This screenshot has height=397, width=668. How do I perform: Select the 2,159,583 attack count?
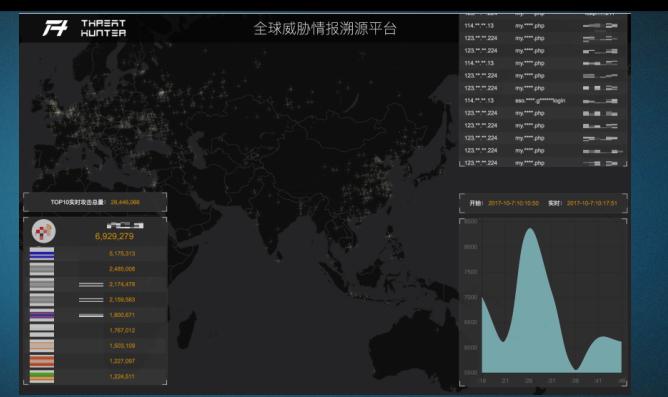pyautogui.click(x=122, y=299)
